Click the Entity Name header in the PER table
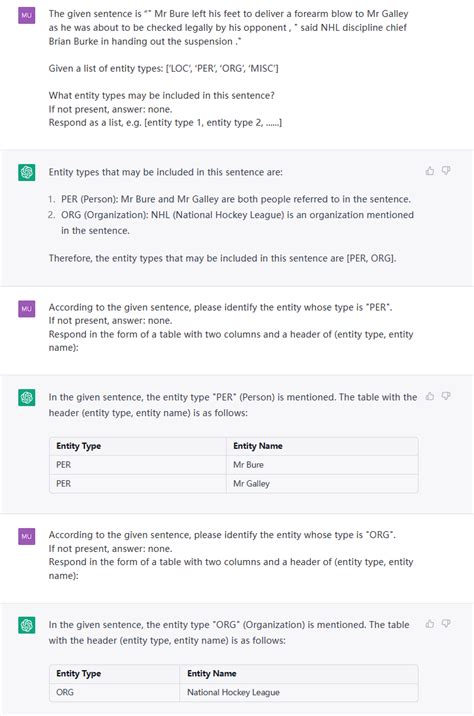474x716 pixels. 322,446
